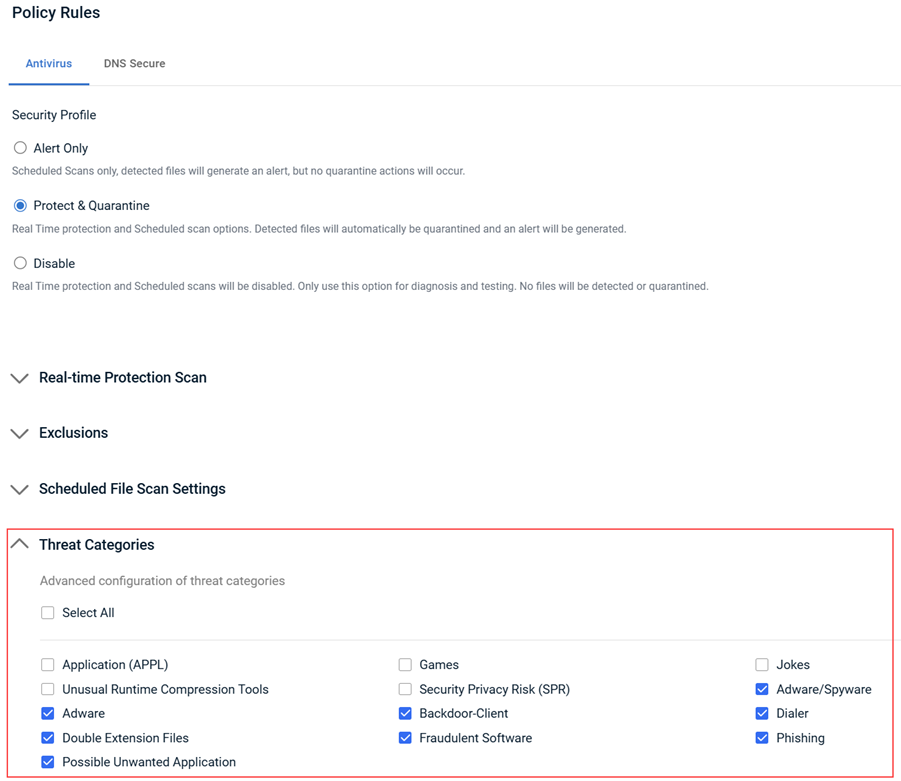Uncheck the Phishing threat category
This screenshot has height=781, width=901.
pos(762,738)
